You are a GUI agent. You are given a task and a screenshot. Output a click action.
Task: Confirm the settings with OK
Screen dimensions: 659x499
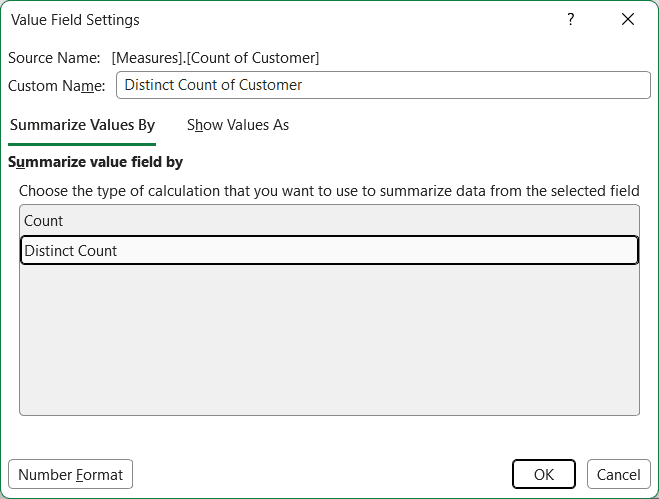coord(544,474)
